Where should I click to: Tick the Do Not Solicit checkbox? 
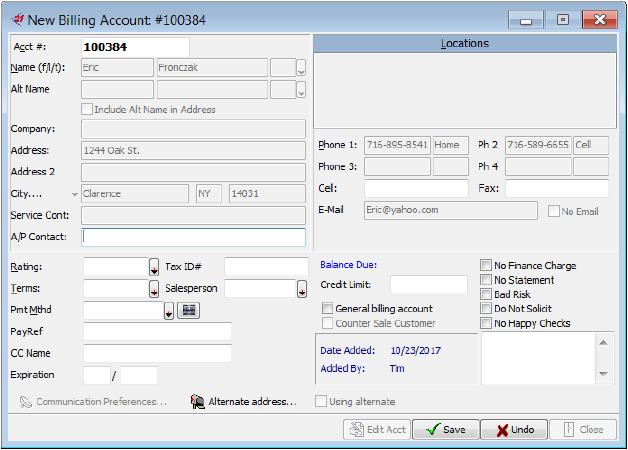[x=486, y=309]
